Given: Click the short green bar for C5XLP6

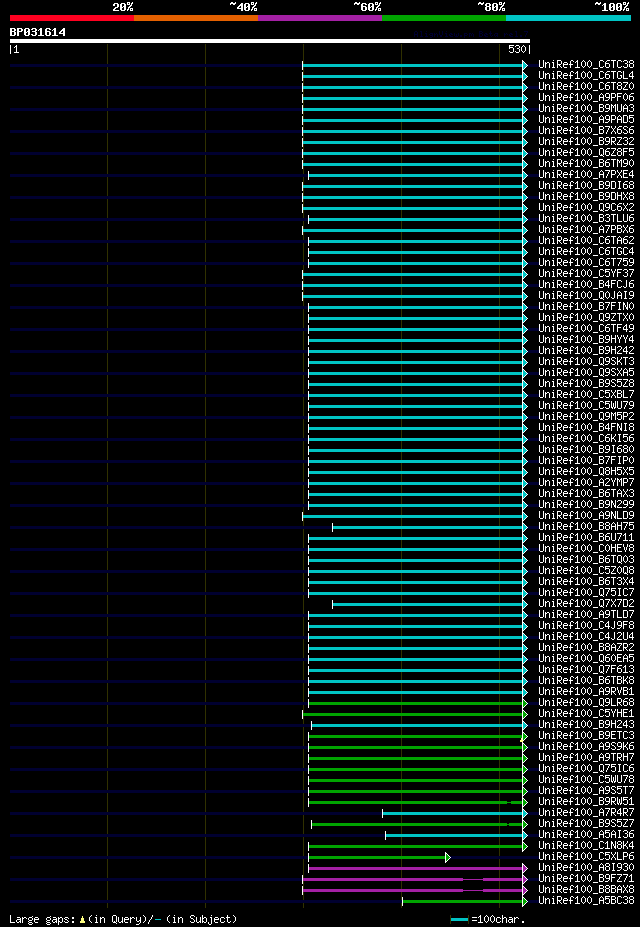Looking at the screenshot, I should [x=378, y=857].
